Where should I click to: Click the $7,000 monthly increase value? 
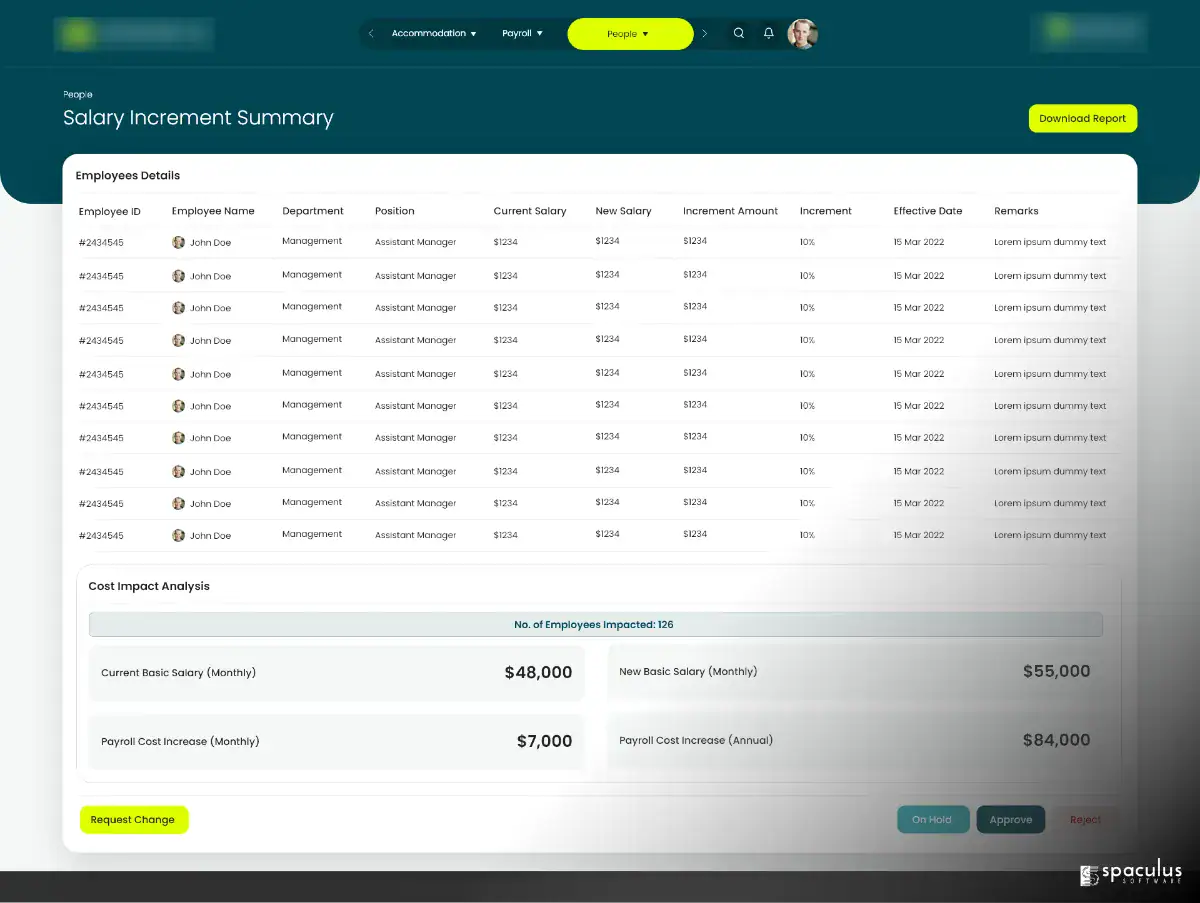pyautogui.click(x=544, y=742)
